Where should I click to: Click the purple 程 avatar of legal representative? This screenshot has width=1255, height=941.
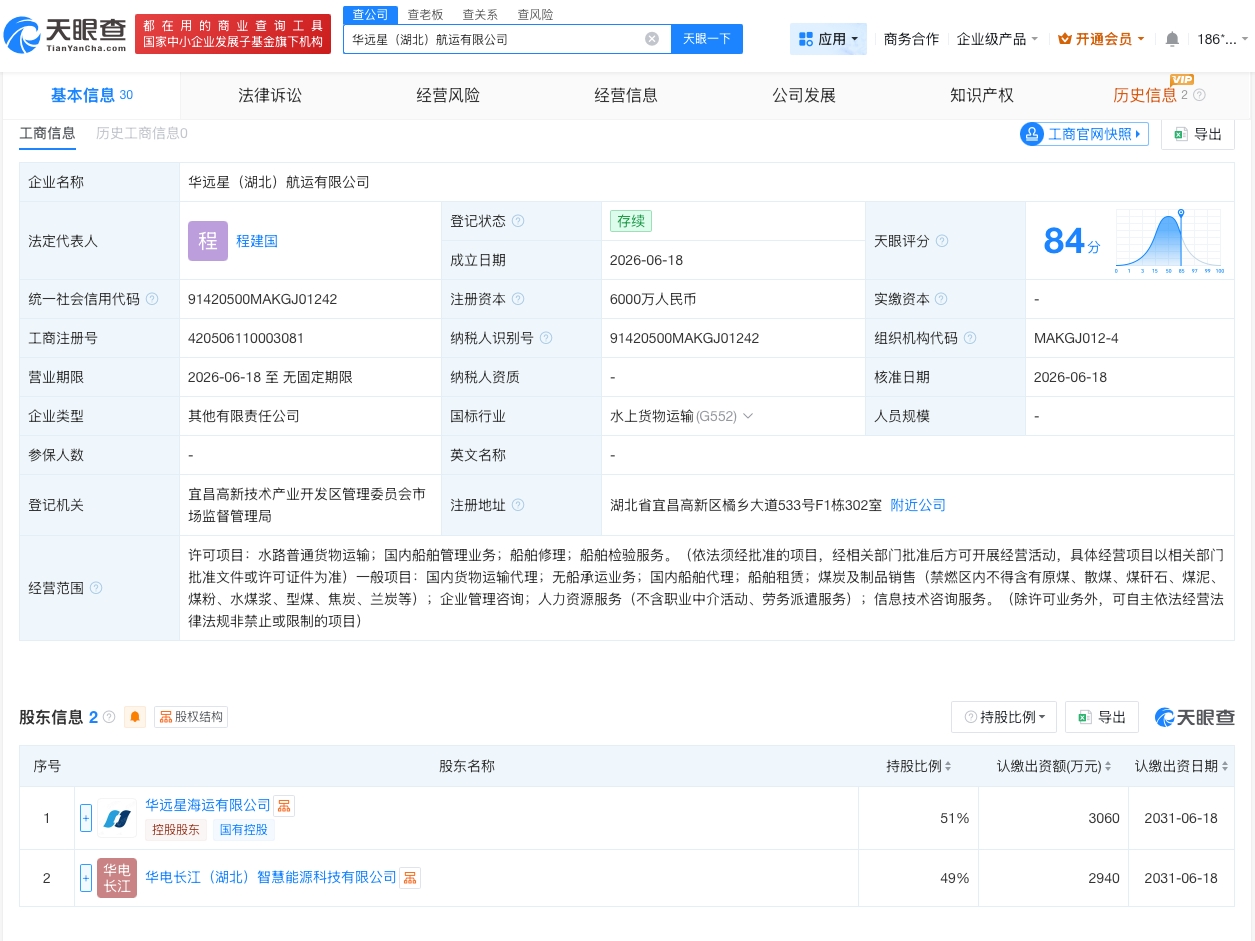pos(208,241)
